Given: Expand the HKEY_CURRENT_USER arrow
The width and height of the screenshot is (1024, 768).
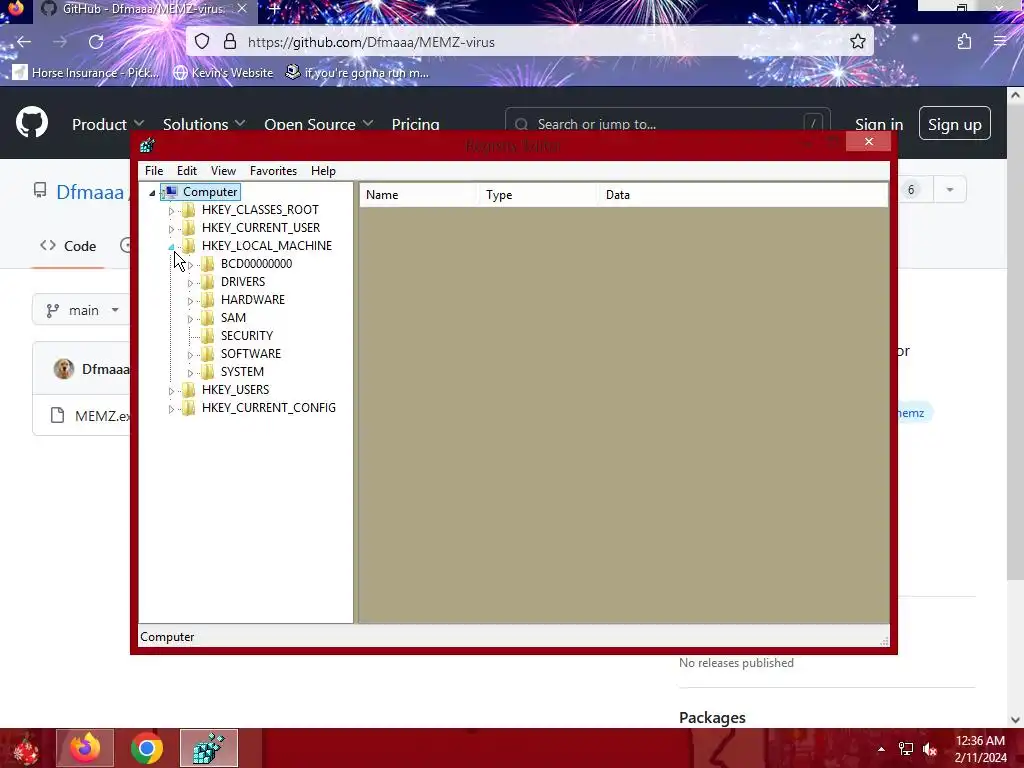Looking at the screenshot, I should tap(171, 229).
